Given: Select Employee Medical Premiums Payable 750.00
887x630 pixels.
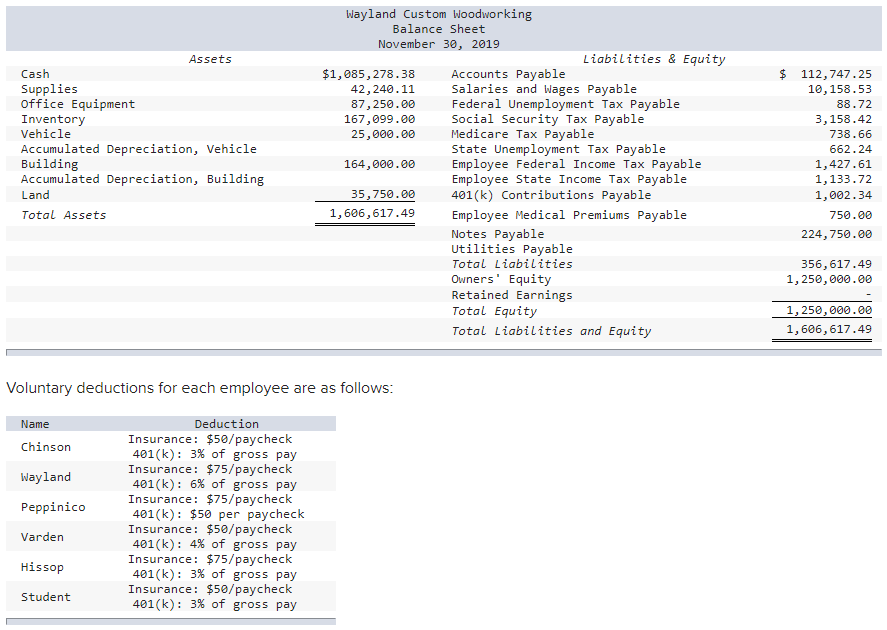Looking at the screenshot, I should [851, 215].
